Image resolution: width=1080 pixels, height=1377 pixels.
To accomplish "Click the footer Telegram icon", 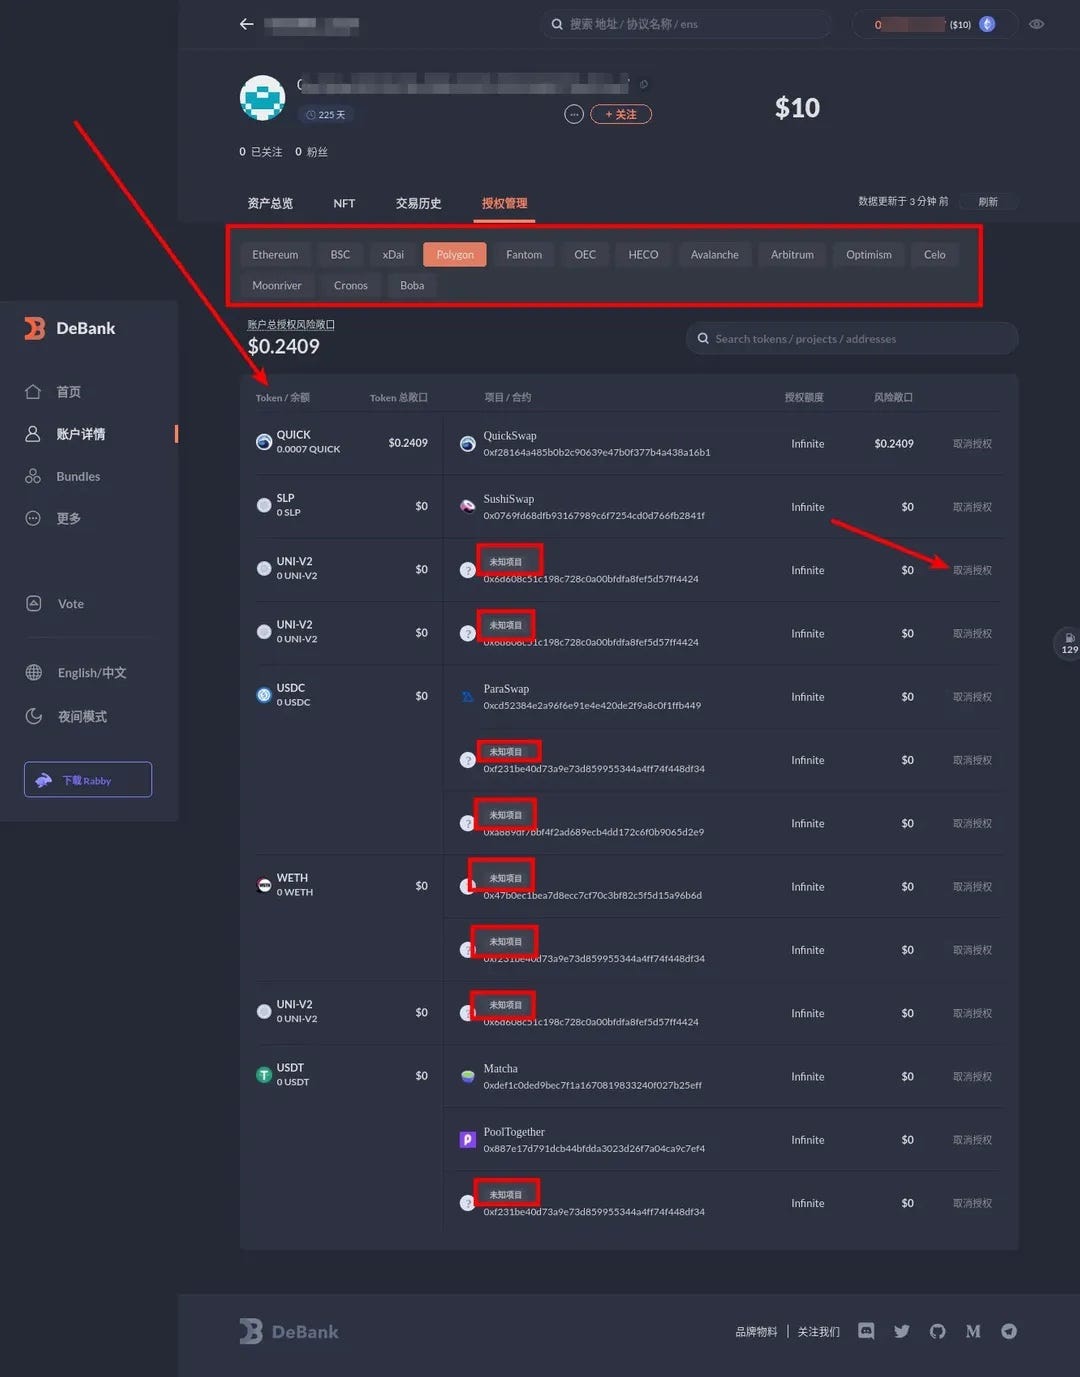I will [1009, 1331].
